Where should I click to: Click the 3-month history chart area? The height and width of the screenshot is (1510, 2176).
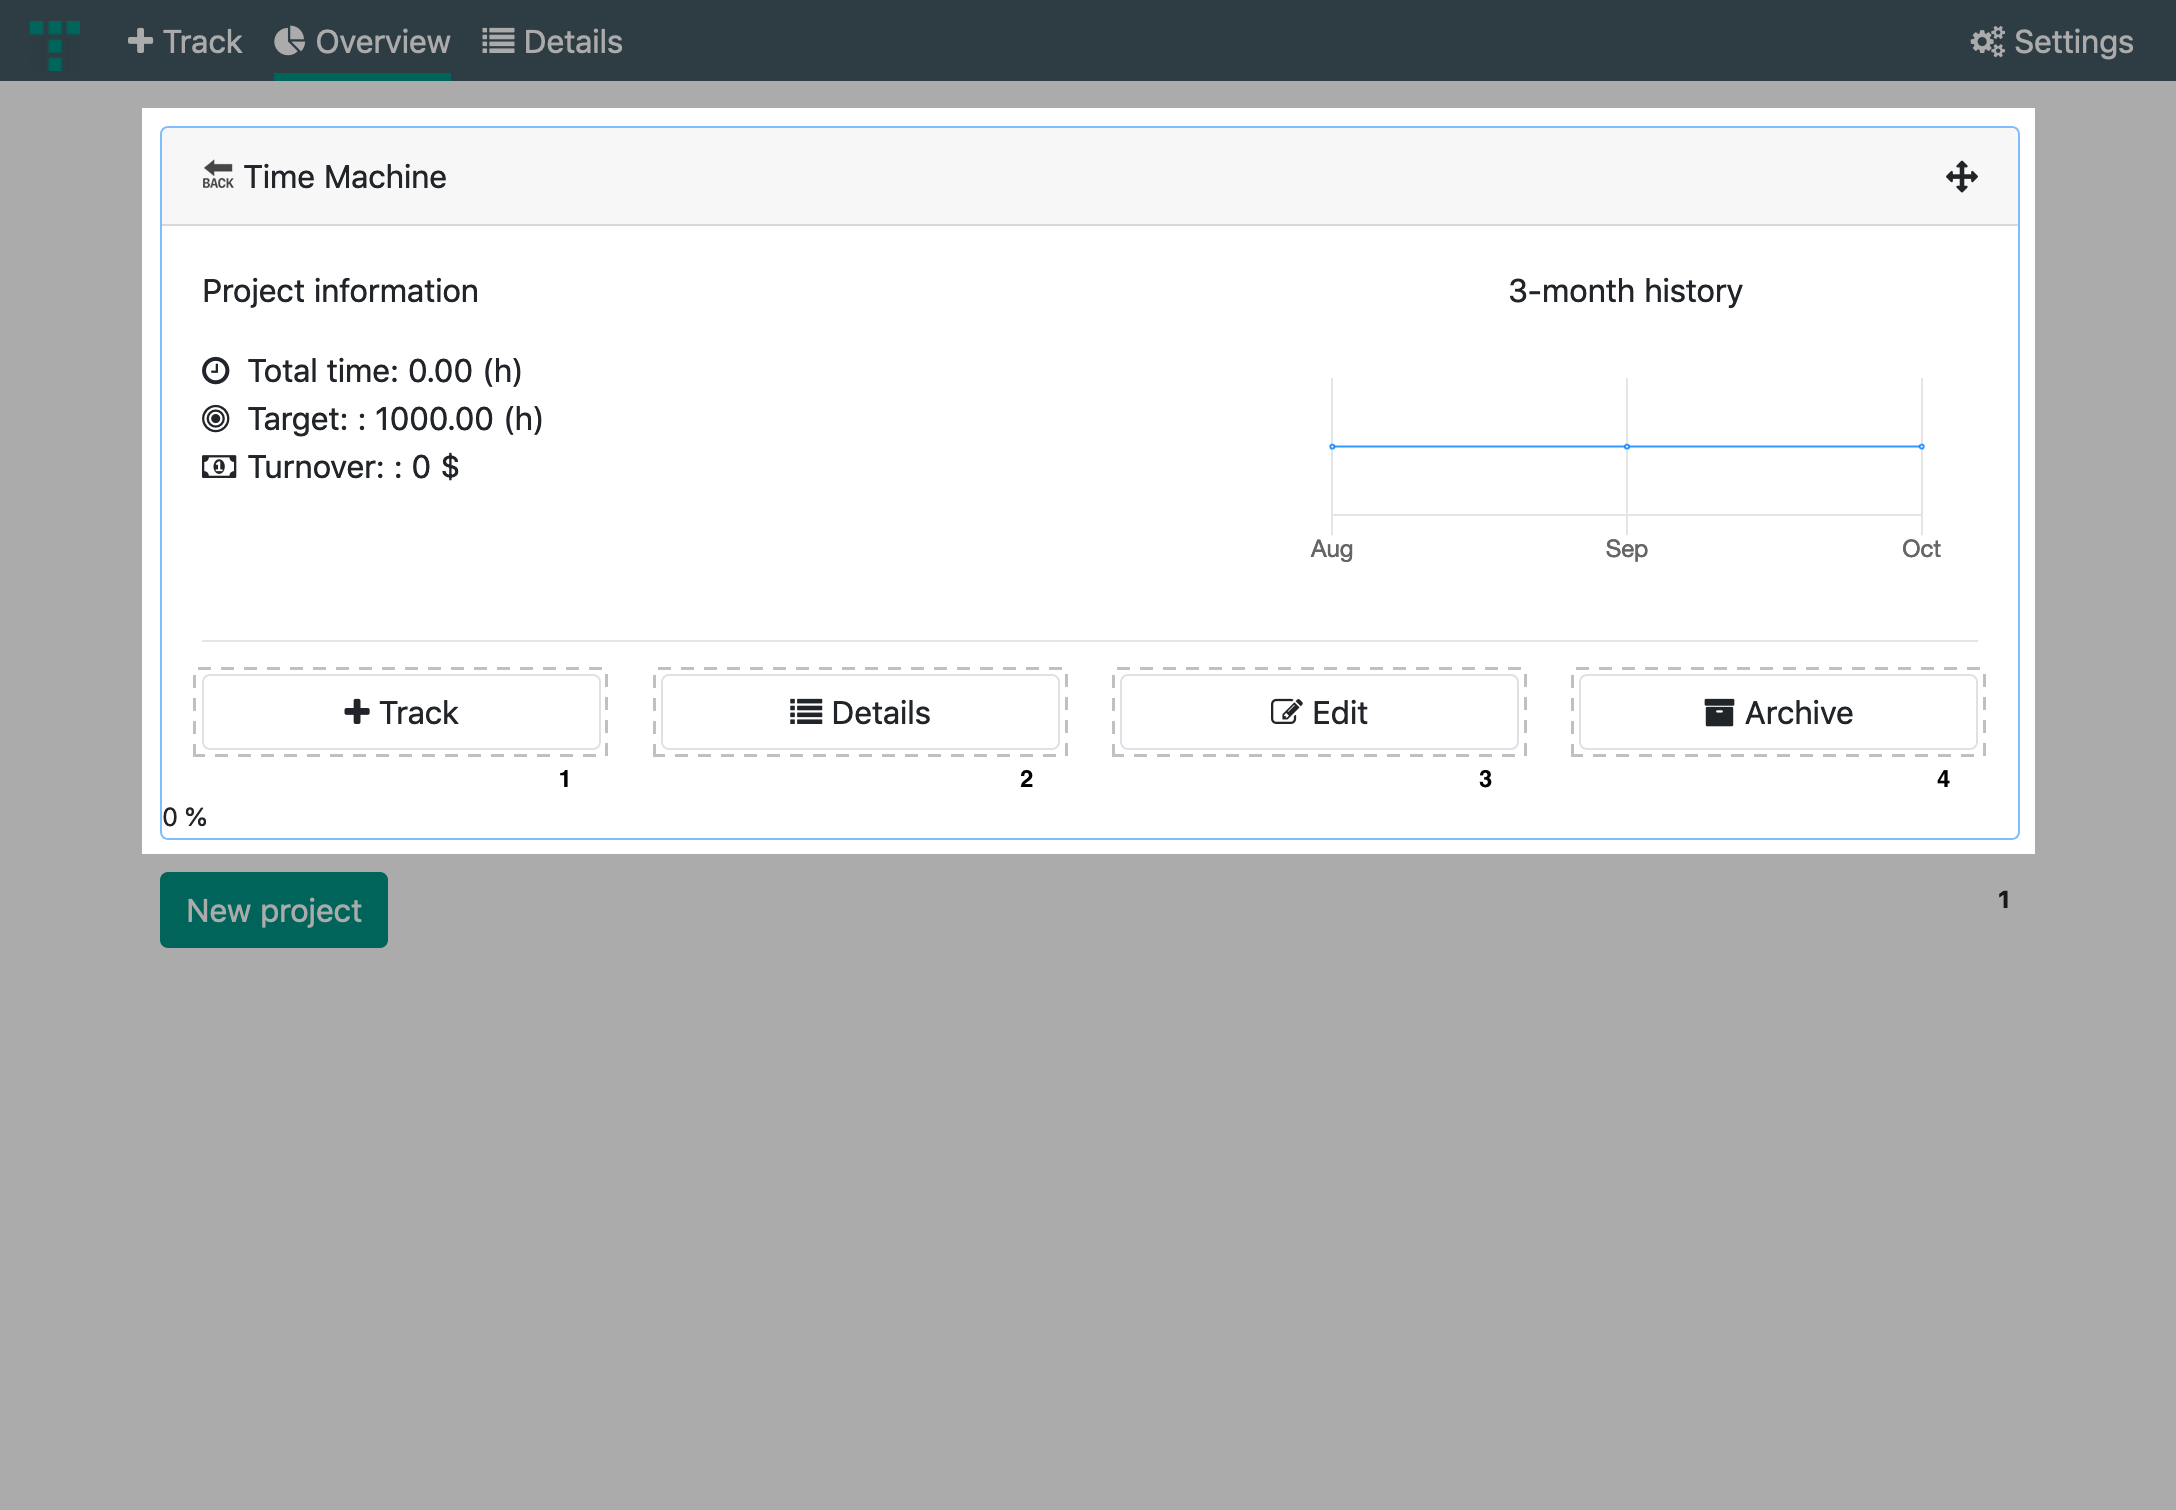point(1625,445)
